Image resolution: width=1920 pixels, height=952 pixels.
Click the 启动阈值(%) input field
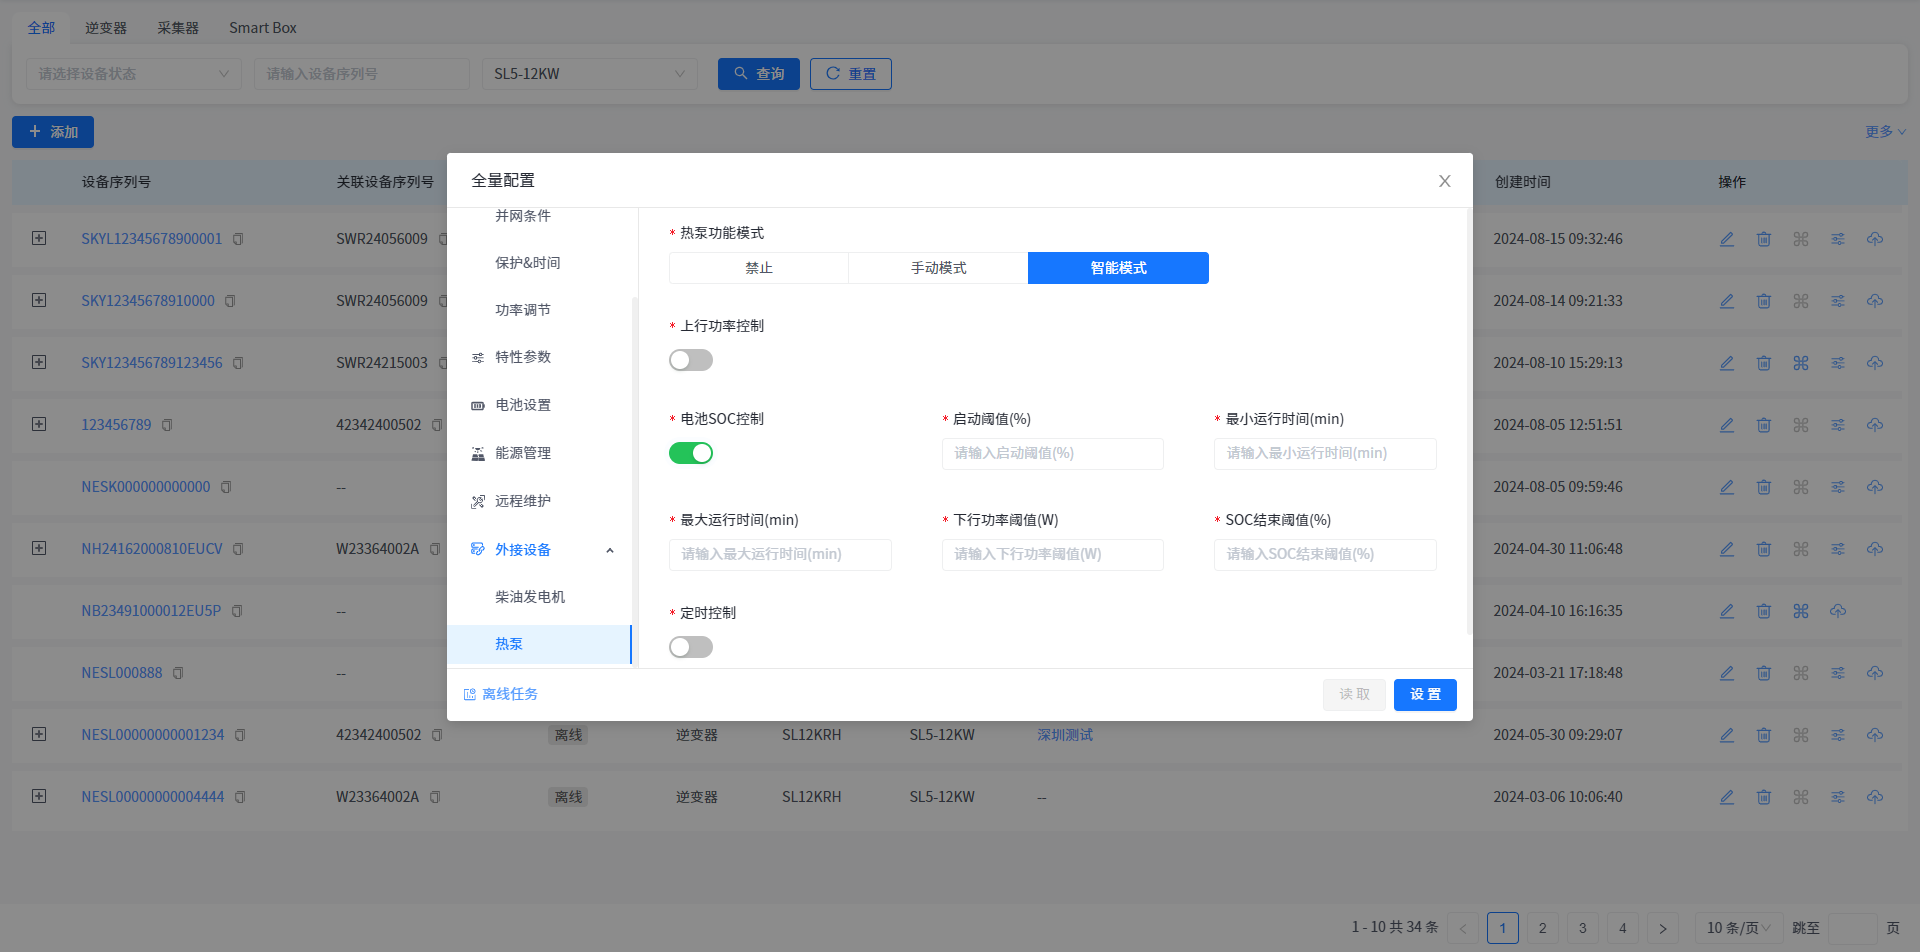1052,453
